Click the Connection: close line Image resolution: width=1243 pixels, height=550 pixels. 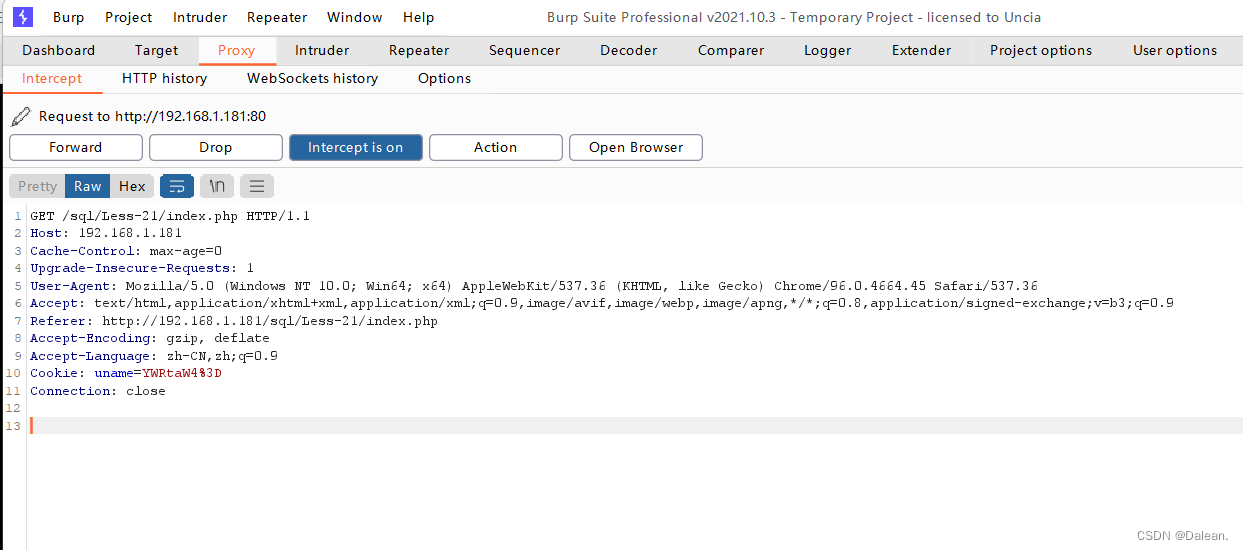click(x=98, y=391)
